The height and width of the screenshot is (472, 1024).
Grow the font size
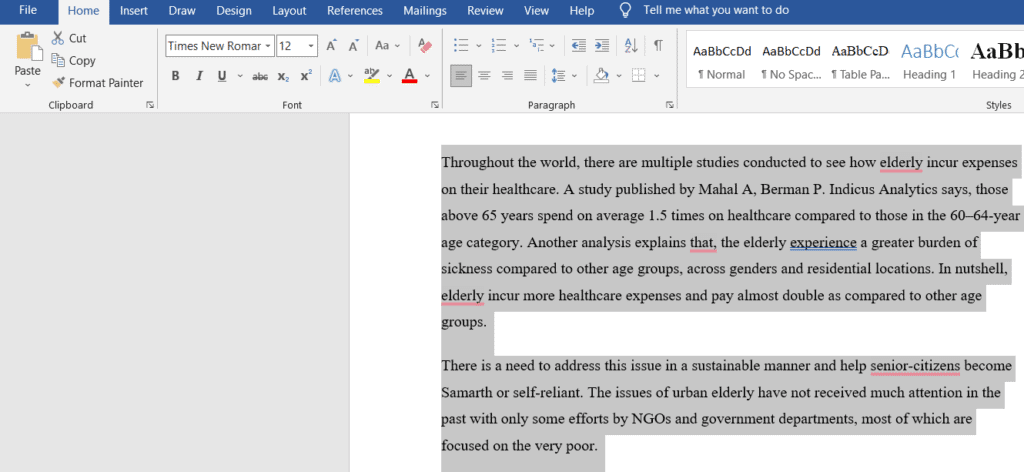point(332,46)
